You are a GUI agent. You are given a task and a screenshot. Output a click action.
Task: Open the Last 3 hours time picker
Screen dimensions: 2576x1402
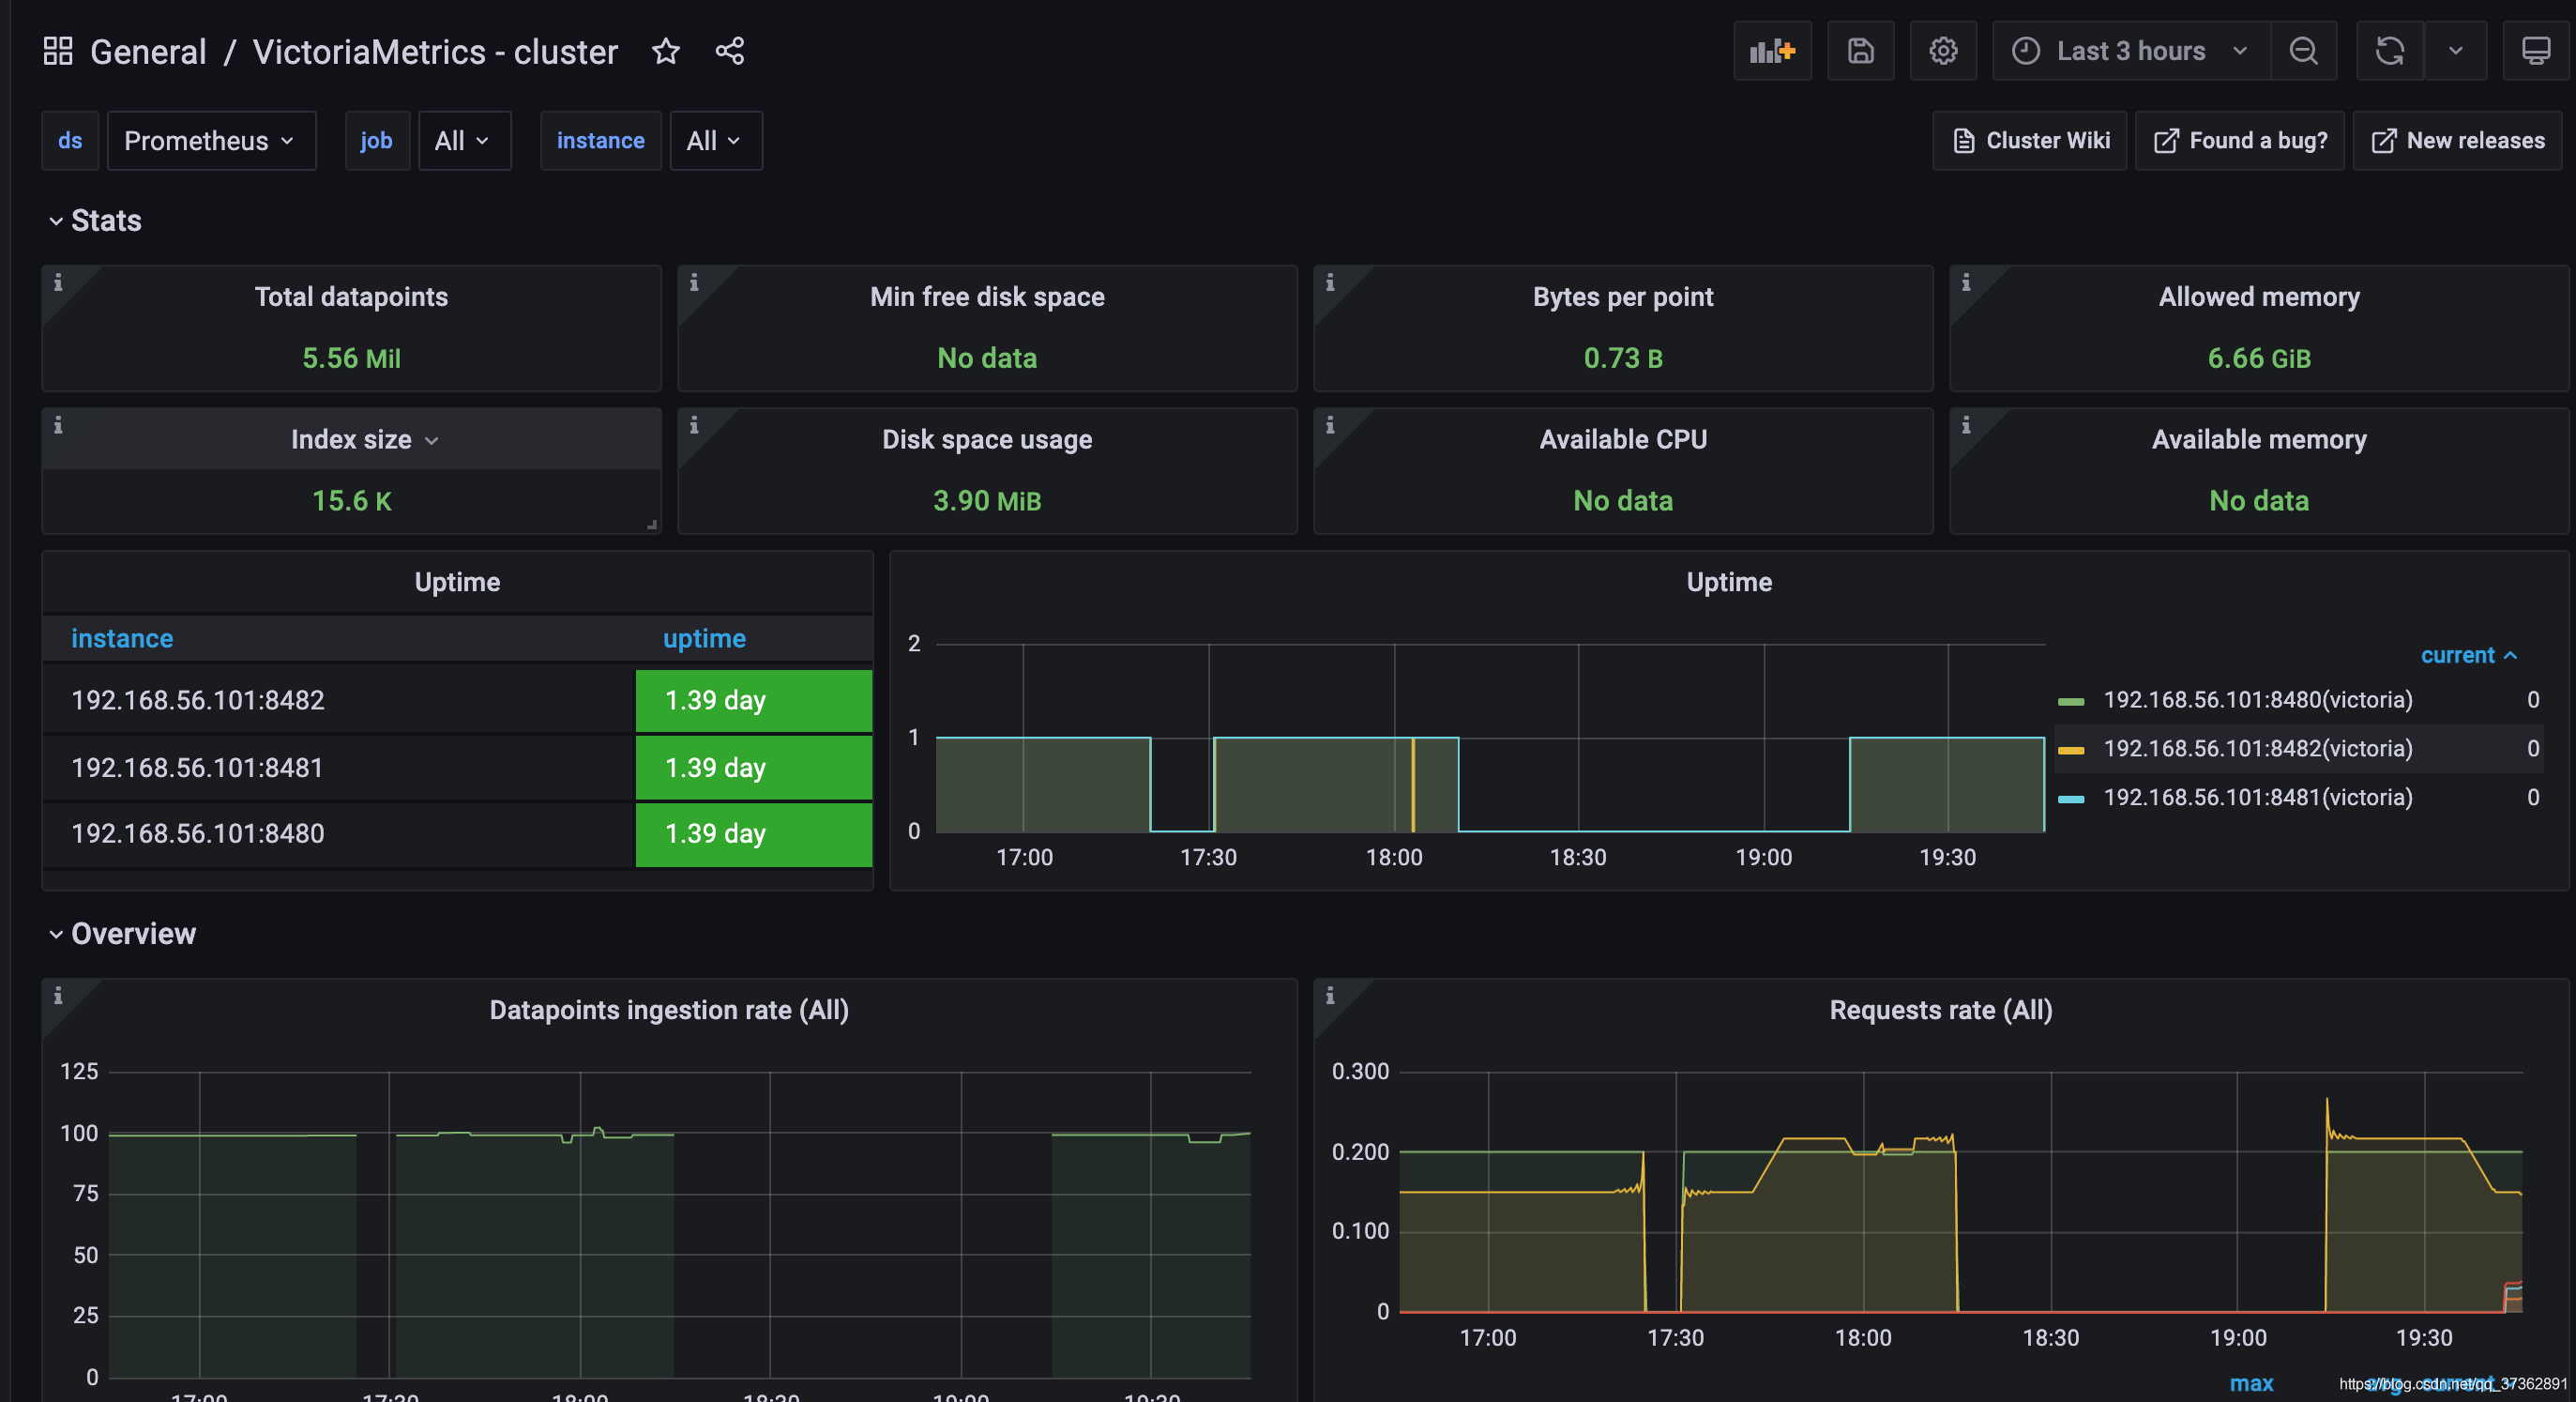(2130, 51)
